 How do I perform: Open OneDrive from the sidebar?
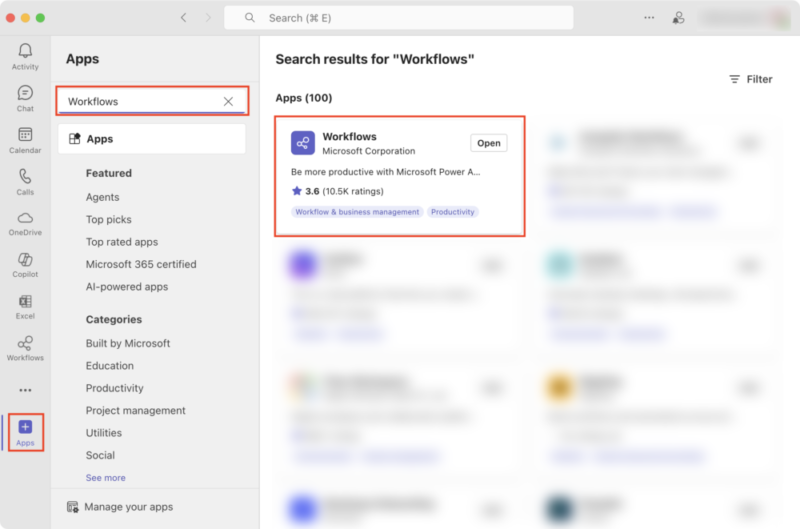pos(25,224)
